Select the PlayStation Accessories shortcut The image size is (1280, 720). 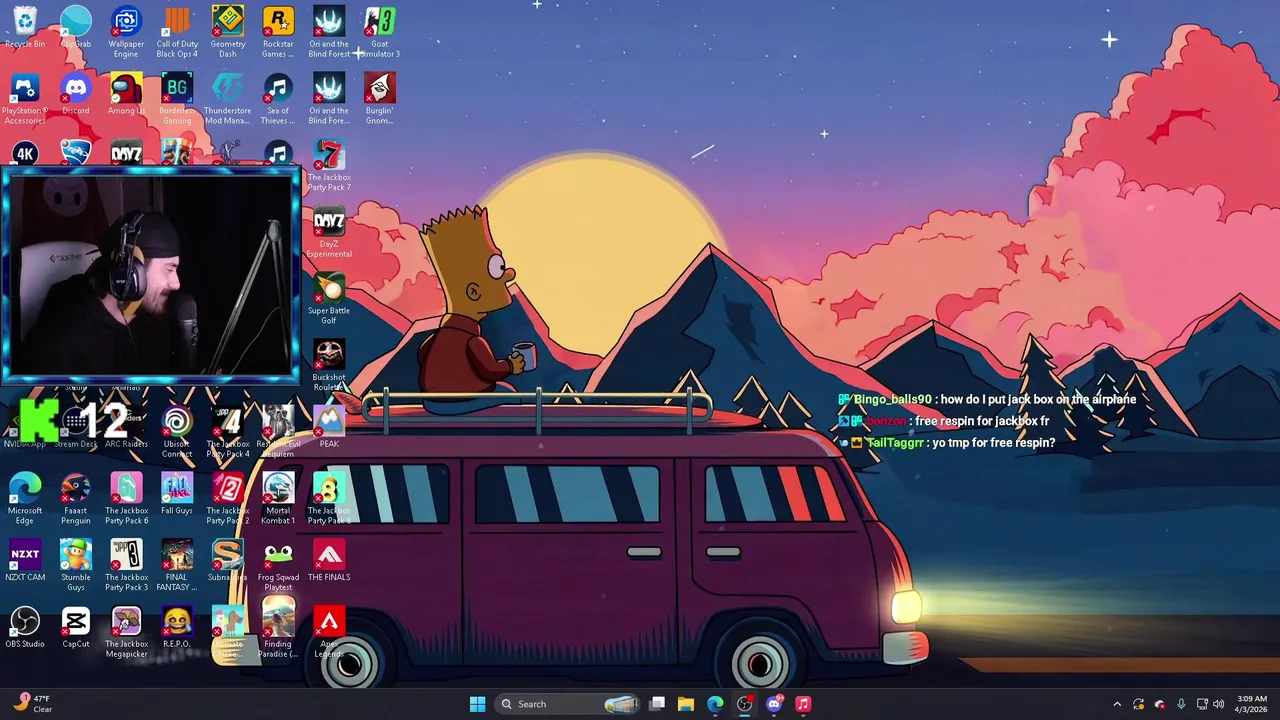(25, 99)
